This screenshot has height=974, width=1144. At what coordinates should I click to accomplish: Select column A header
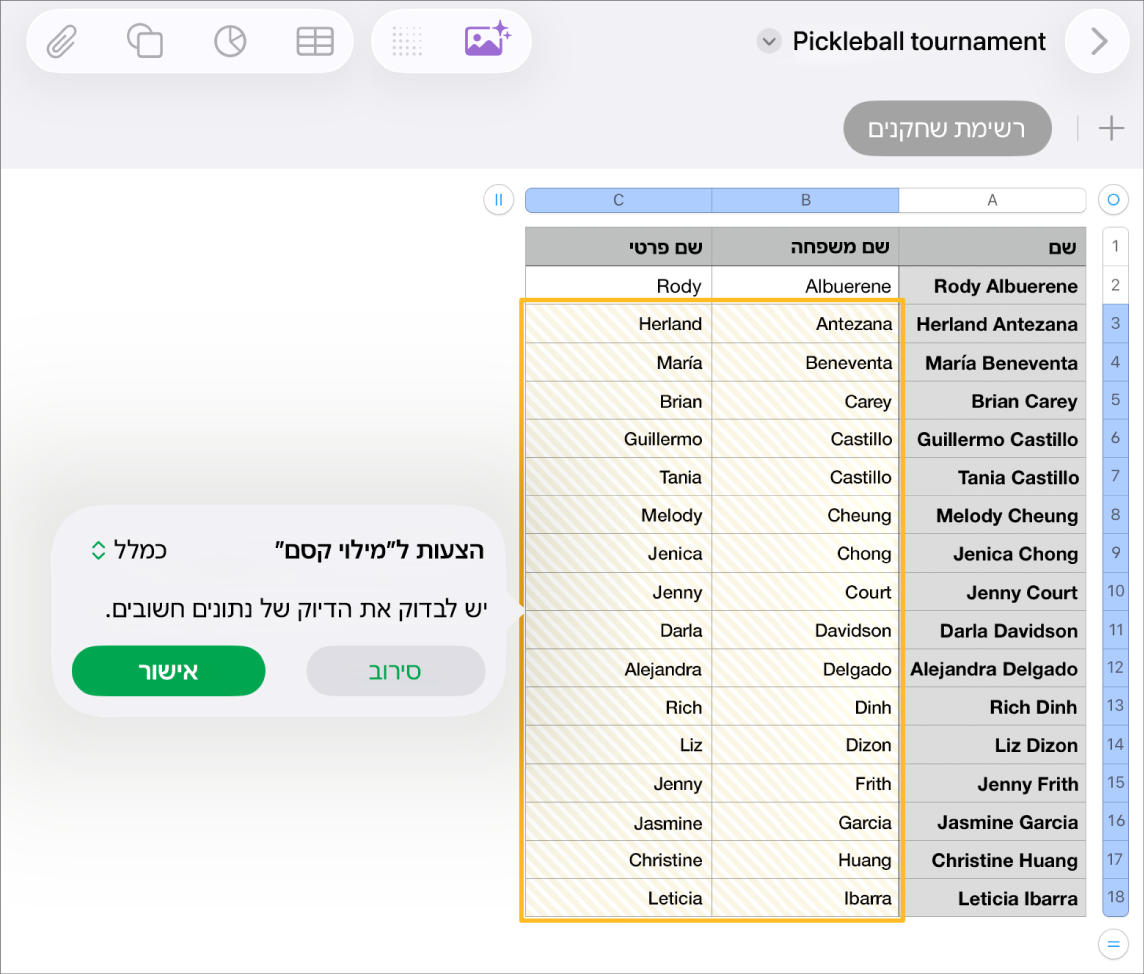[992, 200]
